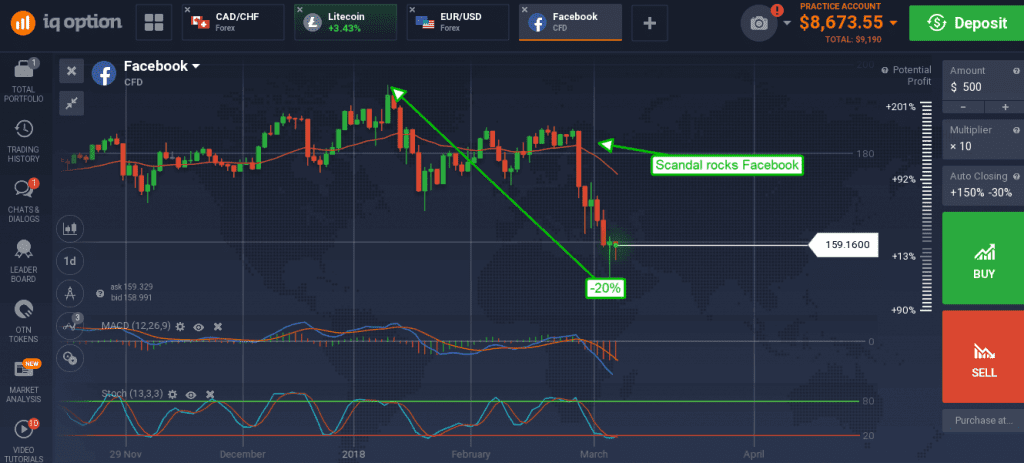Open the indicators list icon

coord(69,325)
